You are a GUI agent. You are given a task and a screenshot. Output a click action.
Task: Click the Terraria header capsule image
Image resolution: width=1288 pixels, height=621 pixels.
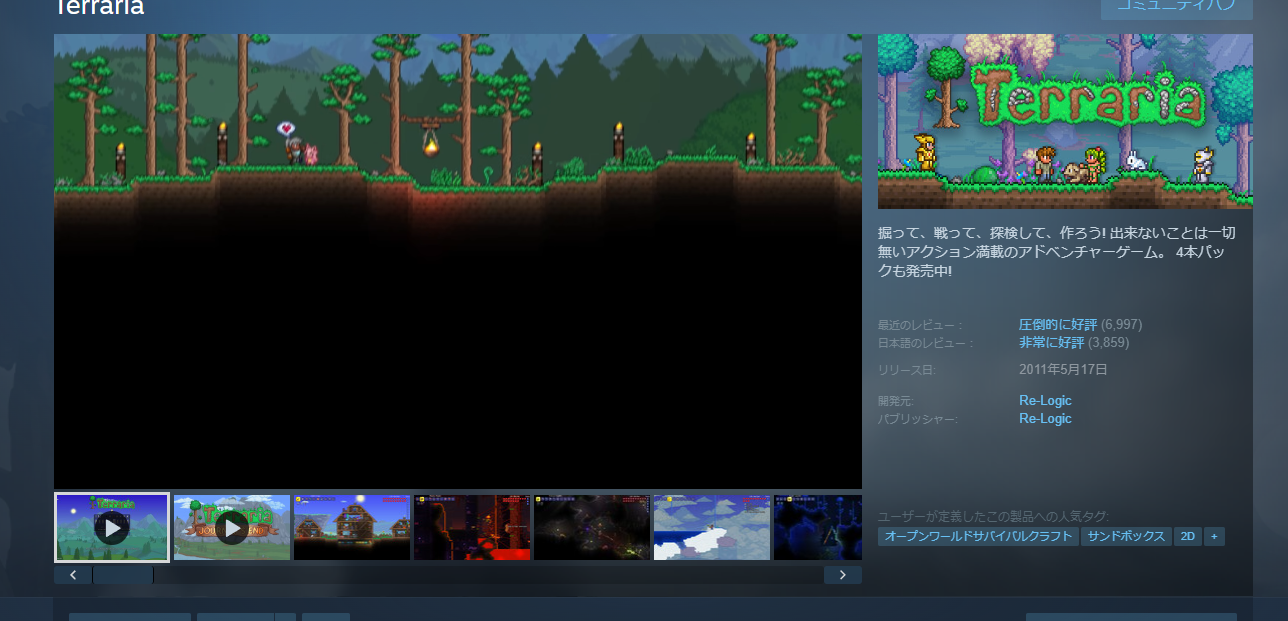(x=1065, y=121)
